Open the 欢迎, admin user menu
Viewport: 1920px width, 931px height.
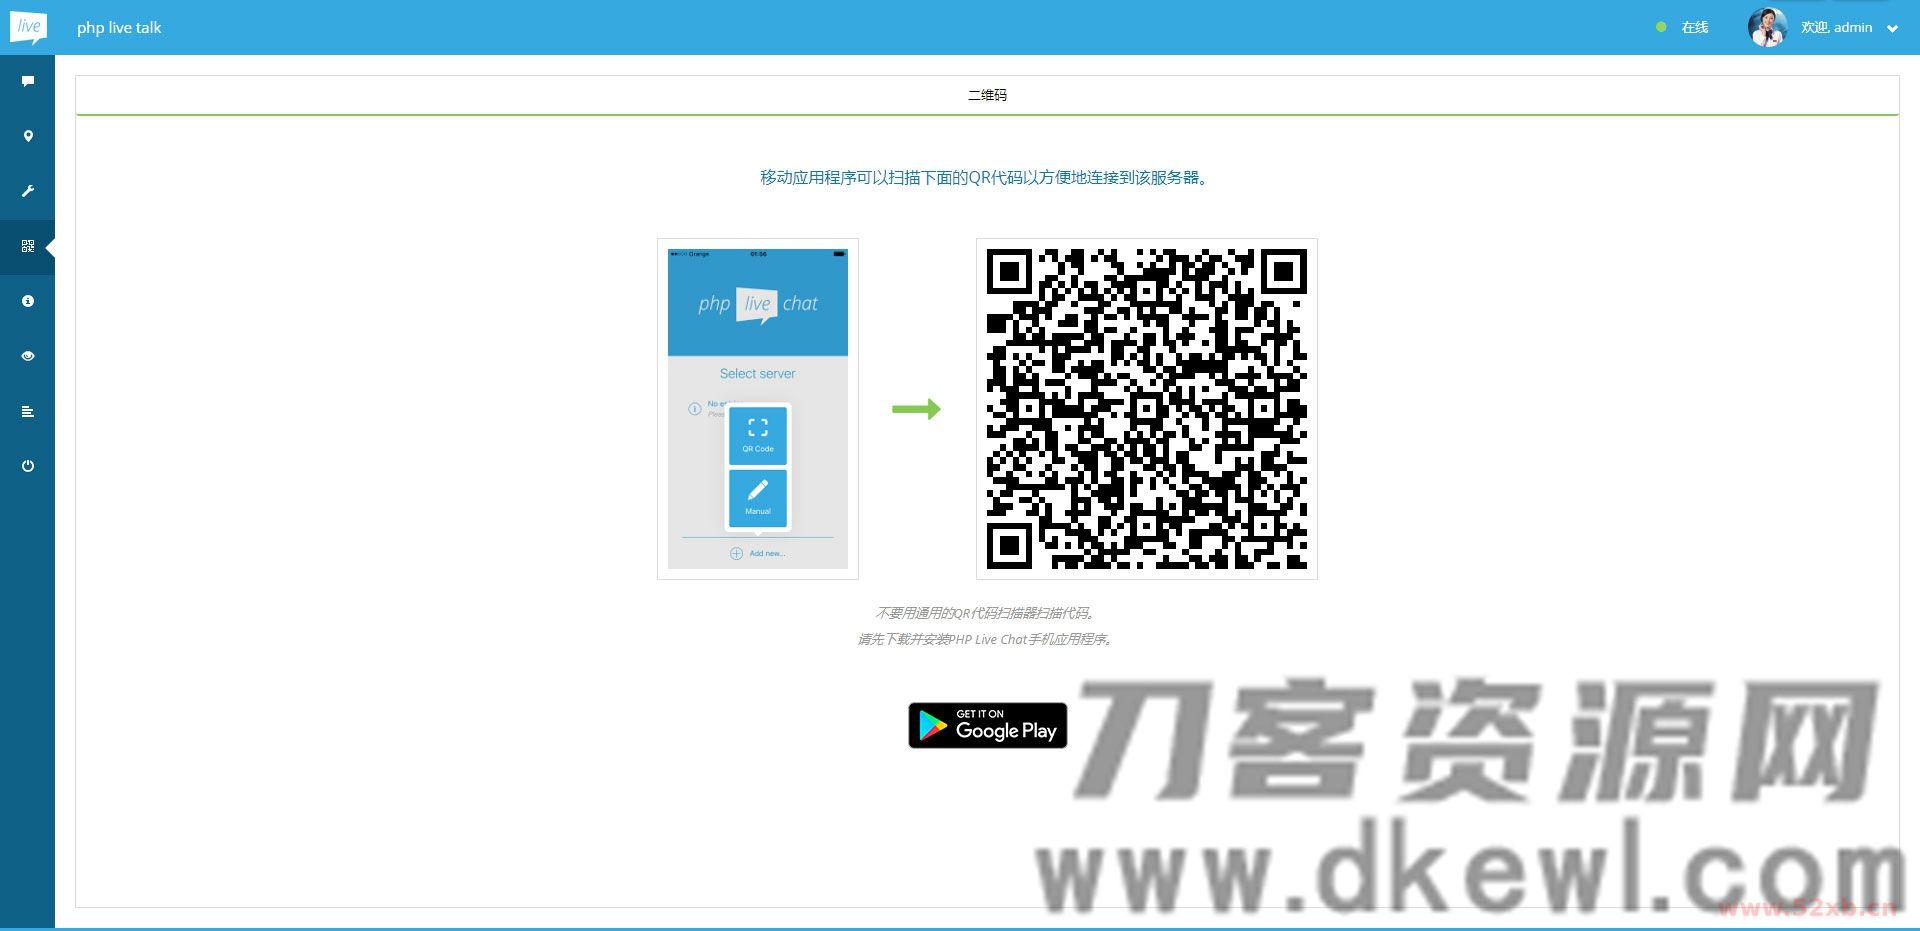[1836, 28]
